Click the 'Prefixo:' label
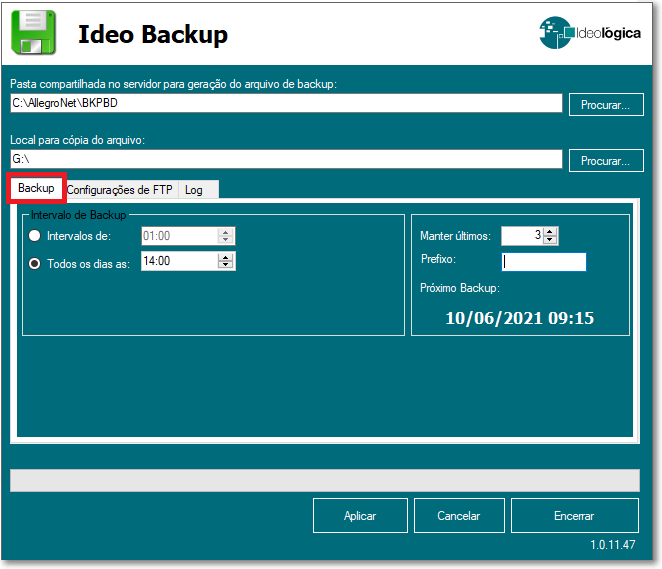 click(x=438, y=259)
